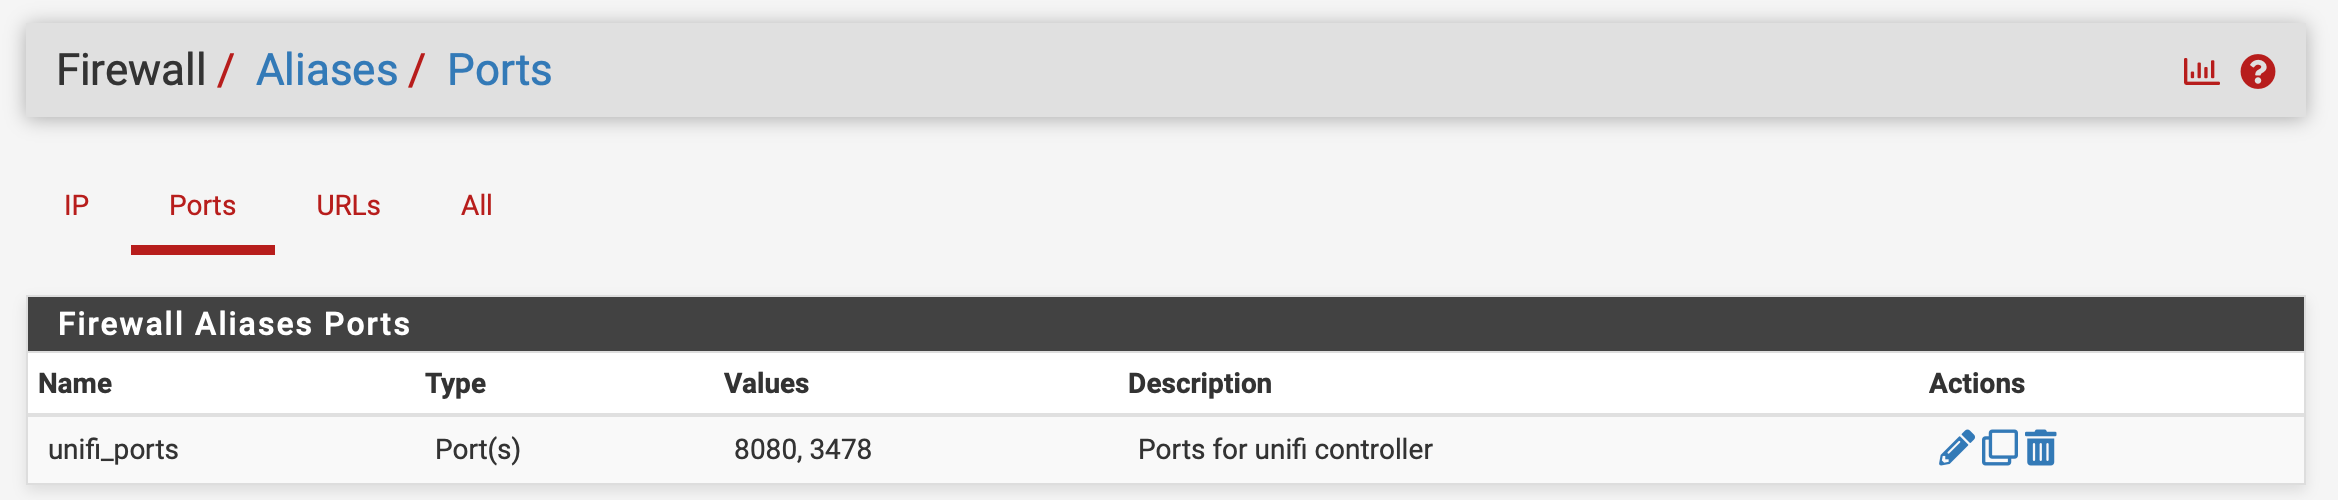Image resolution: width=2338 pixels, height=500 pixels.
Task: Click the Port(s) type cell
Action: (x=478, y=449)
